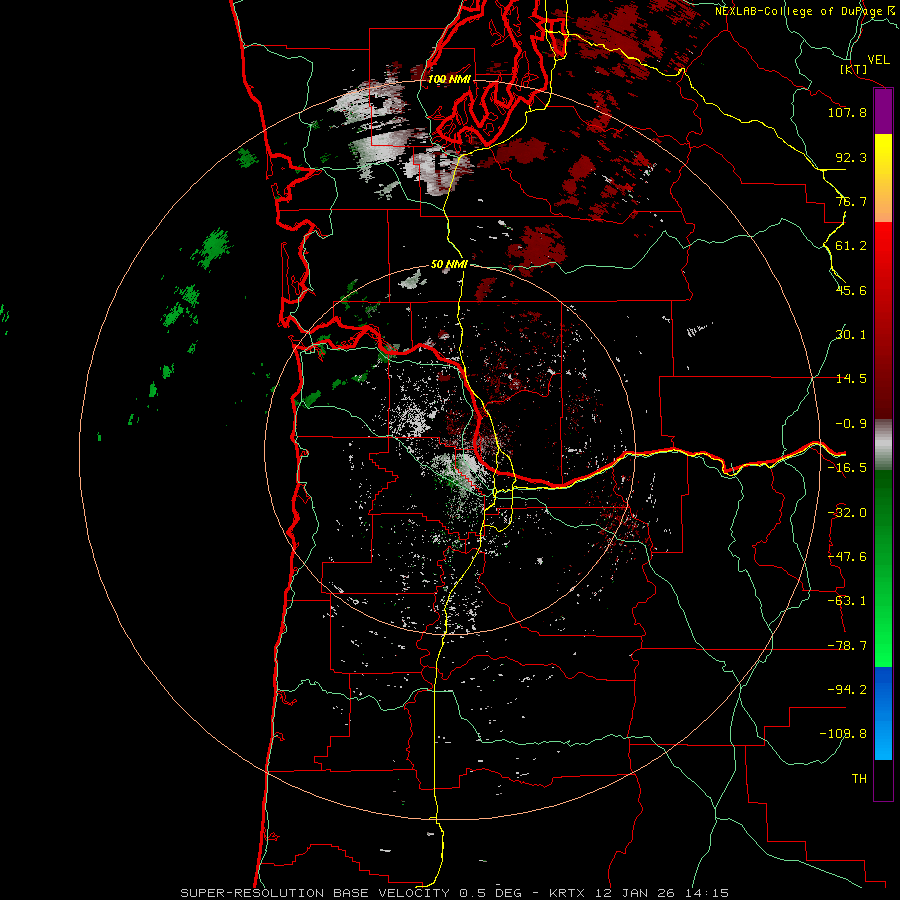
Task: Click the 50 NMI range ring label
Action: (x=449, y=264)
